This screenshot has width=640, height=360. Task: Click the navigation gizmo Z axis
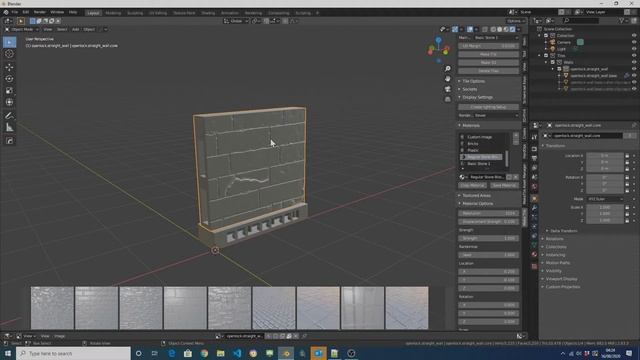(438, 40)
